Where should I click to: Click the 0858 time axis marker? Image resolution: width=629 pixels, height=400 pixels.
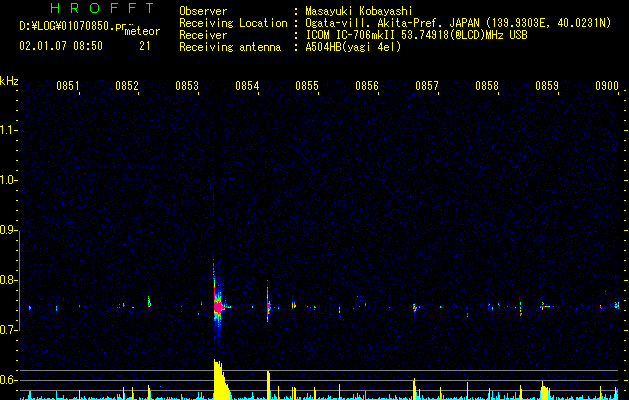[487, 85]
